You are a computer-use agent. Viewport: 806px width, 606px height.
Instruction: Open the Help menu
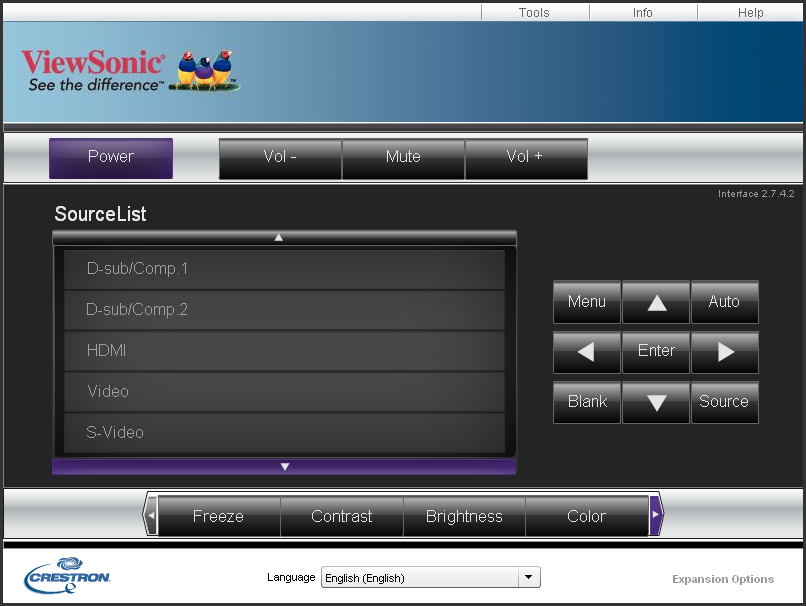tap(750, 12)
